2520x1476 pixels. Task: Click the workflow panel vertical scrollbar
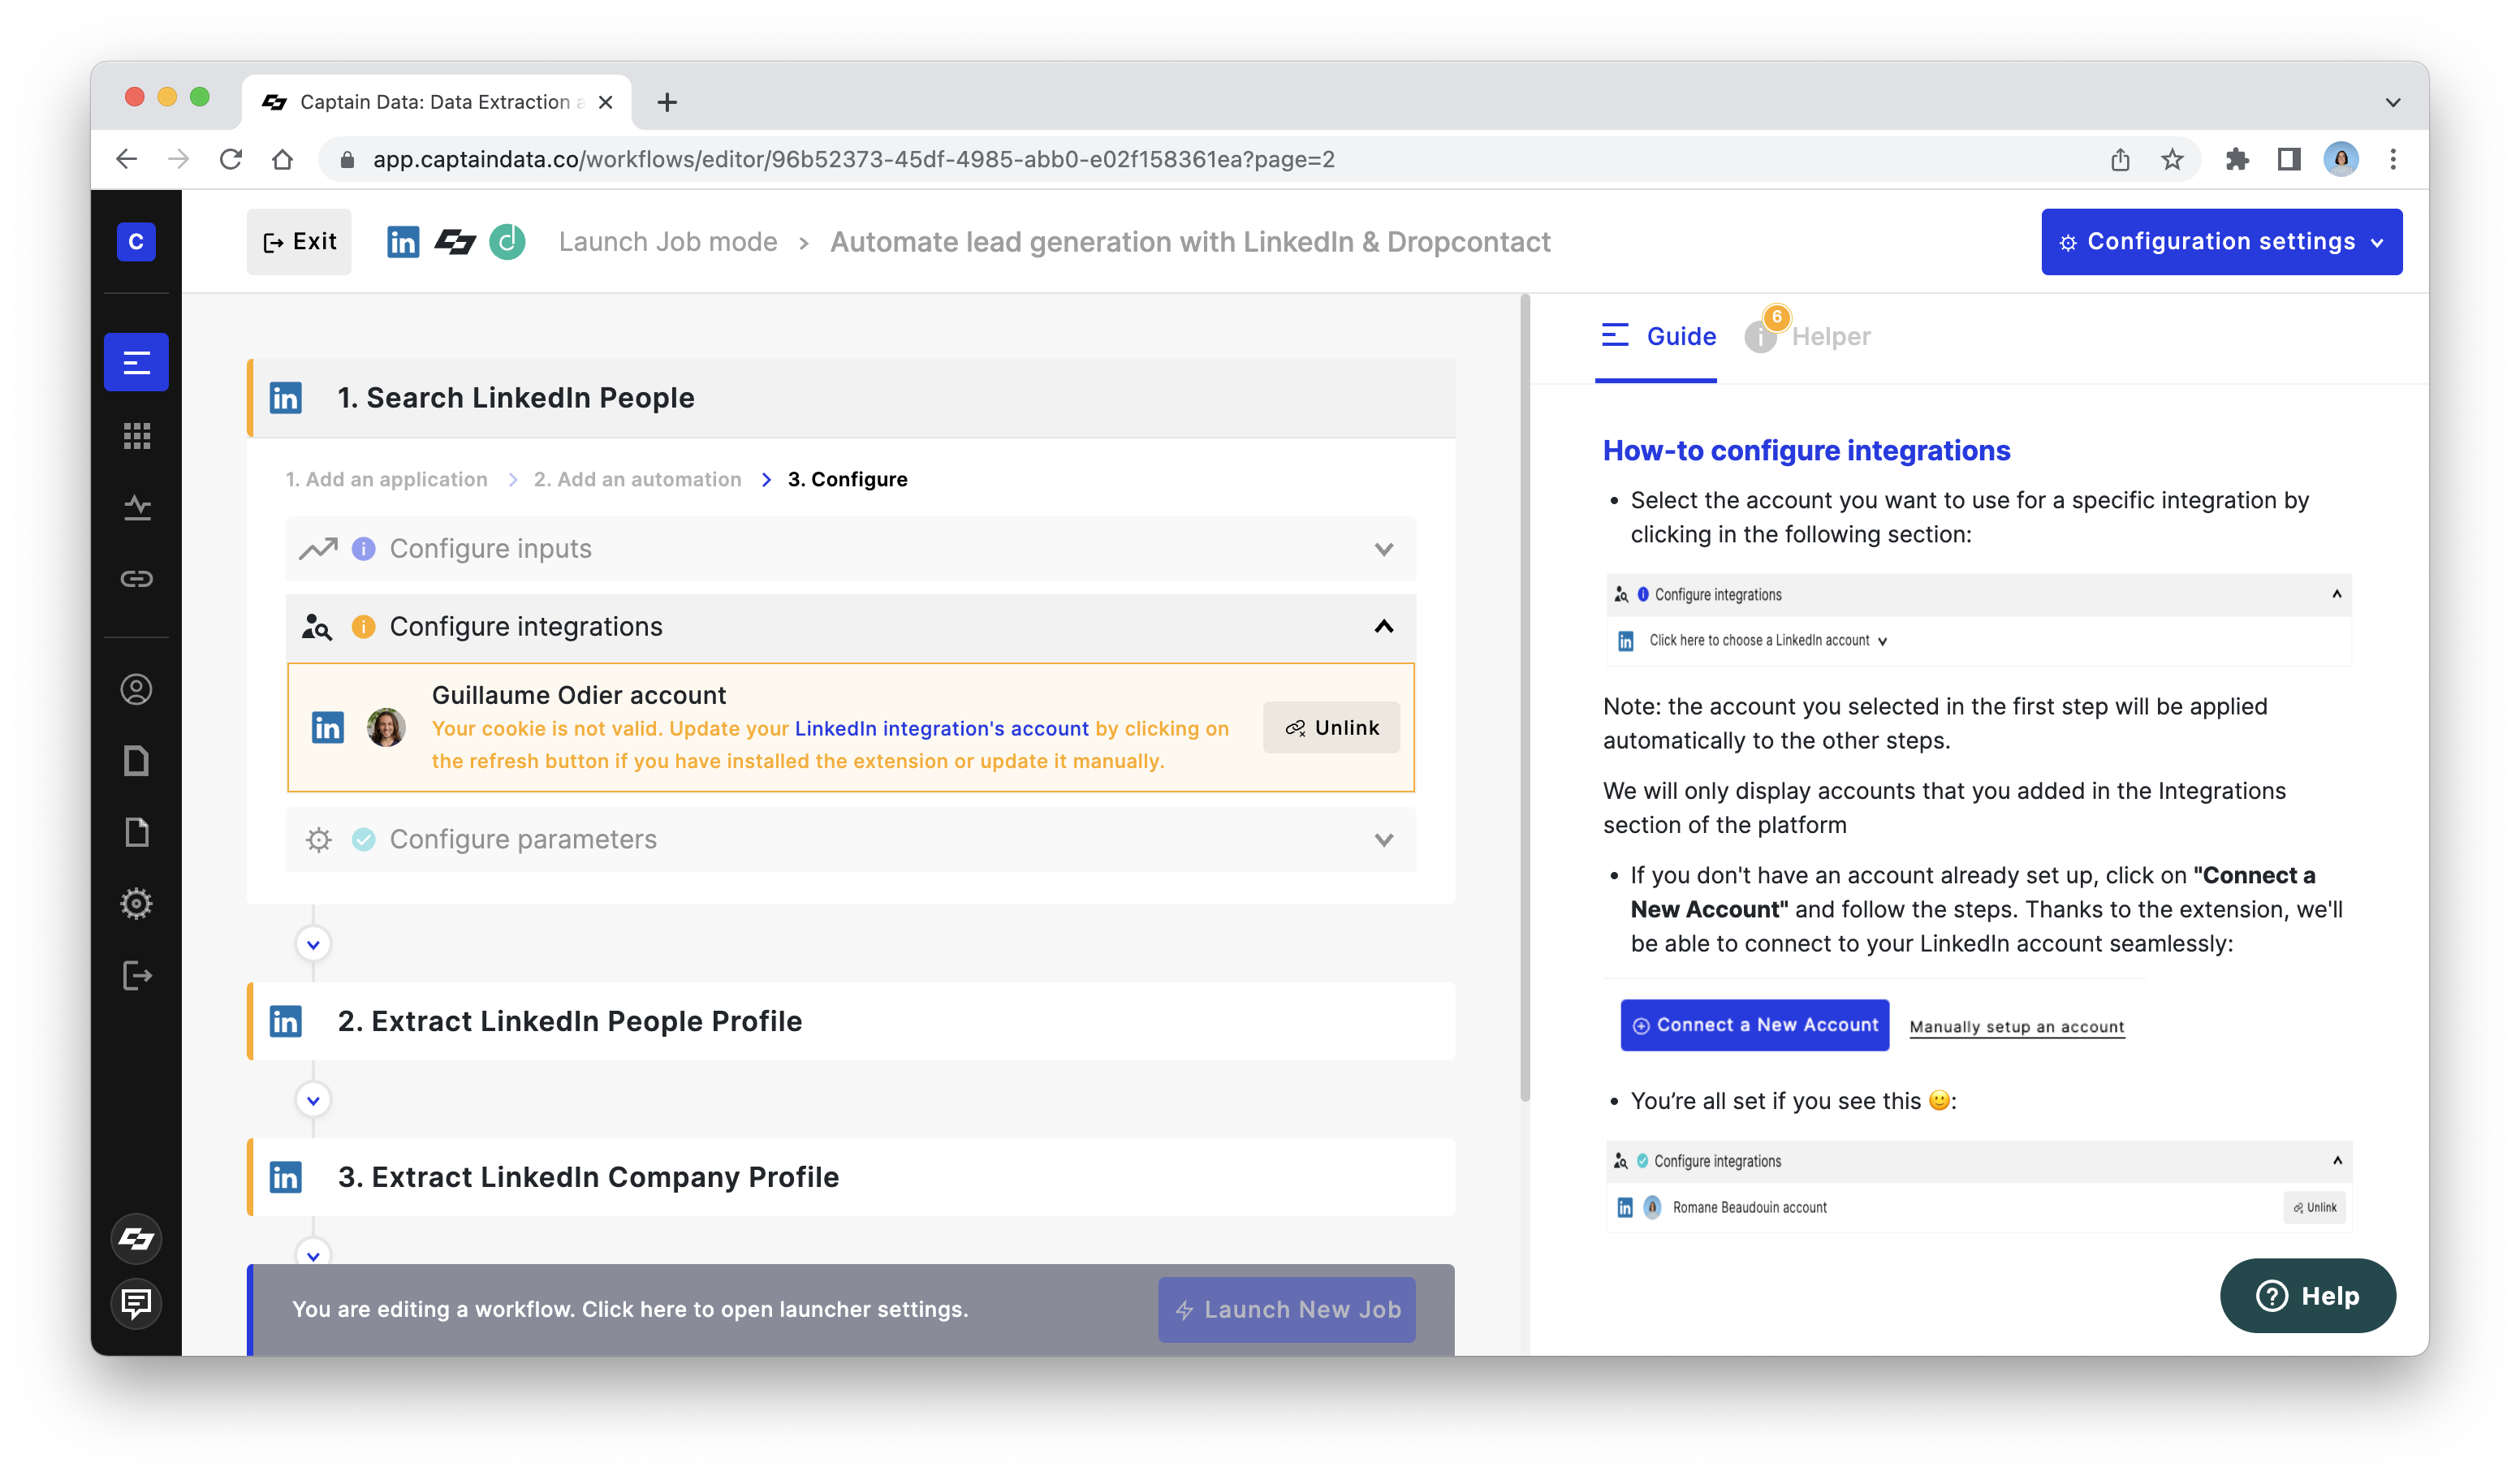[1525, 698]
